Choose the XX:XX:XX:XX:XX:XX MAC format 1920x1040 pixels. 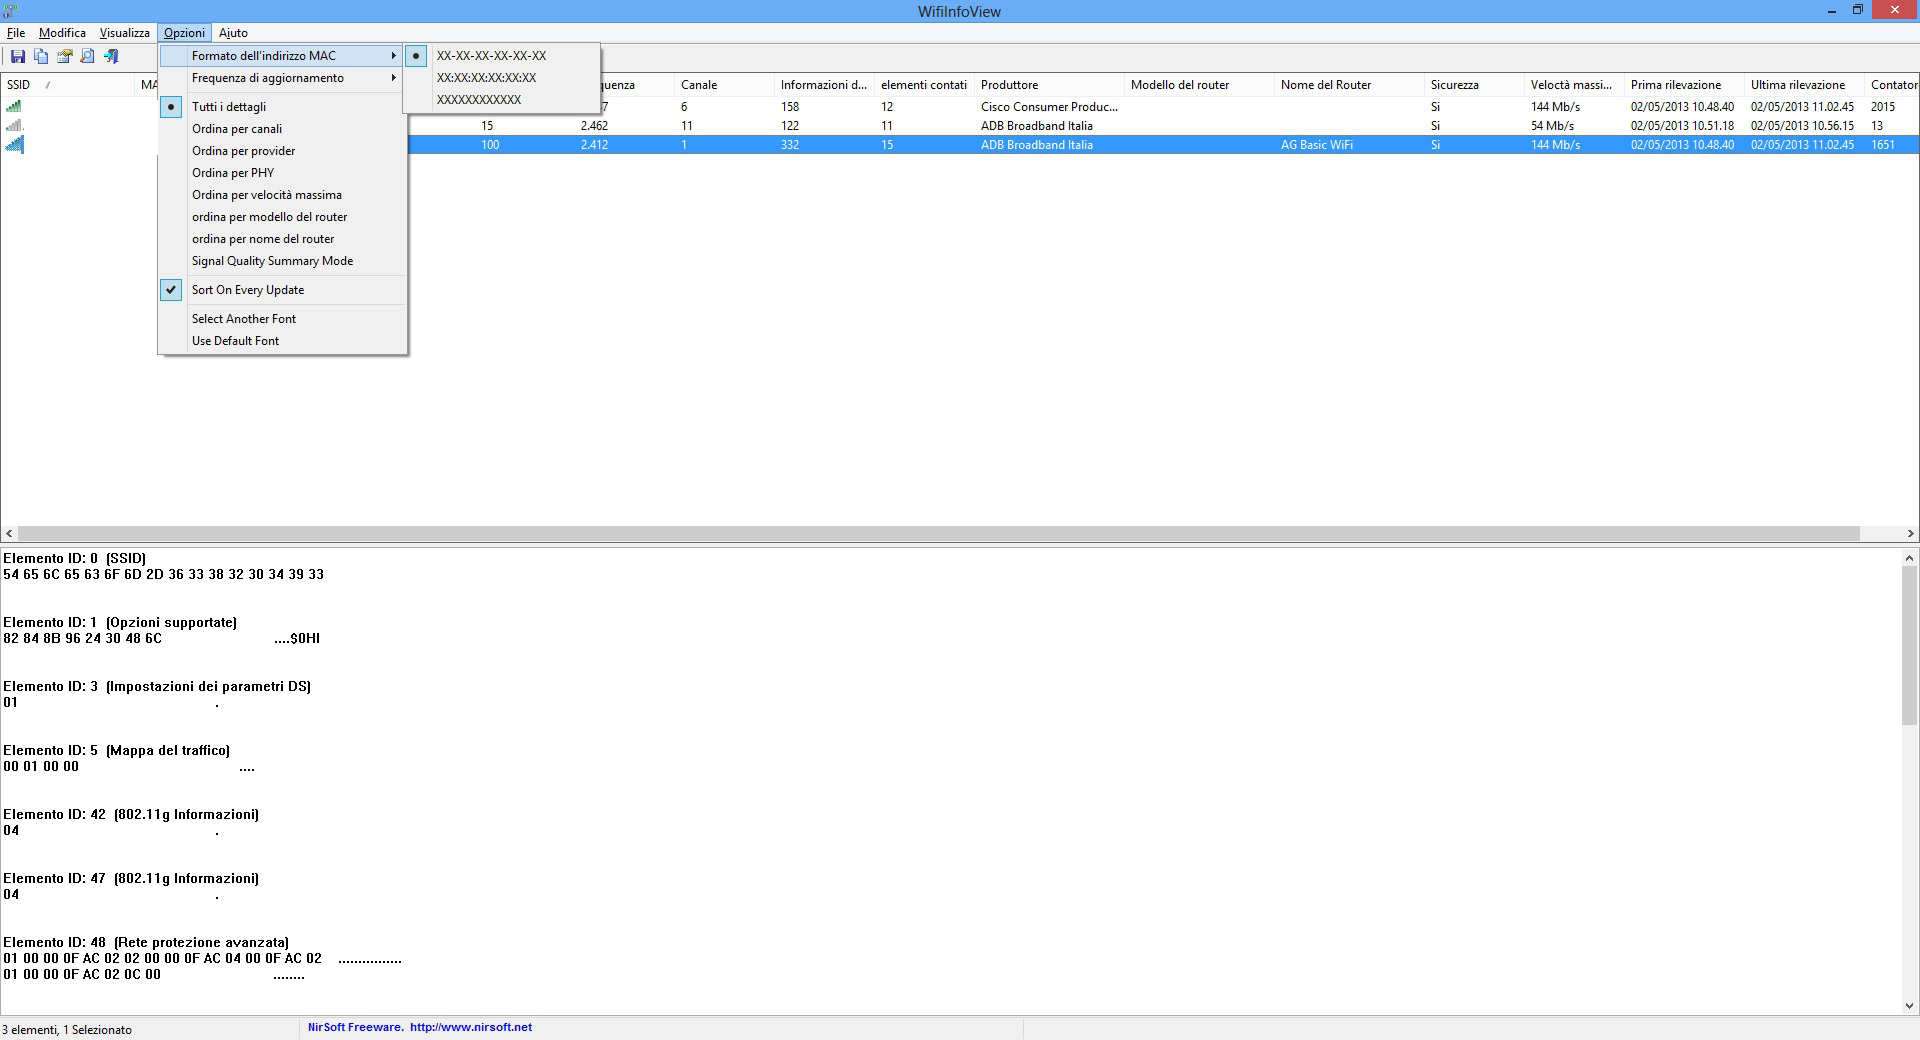[502, 78]
